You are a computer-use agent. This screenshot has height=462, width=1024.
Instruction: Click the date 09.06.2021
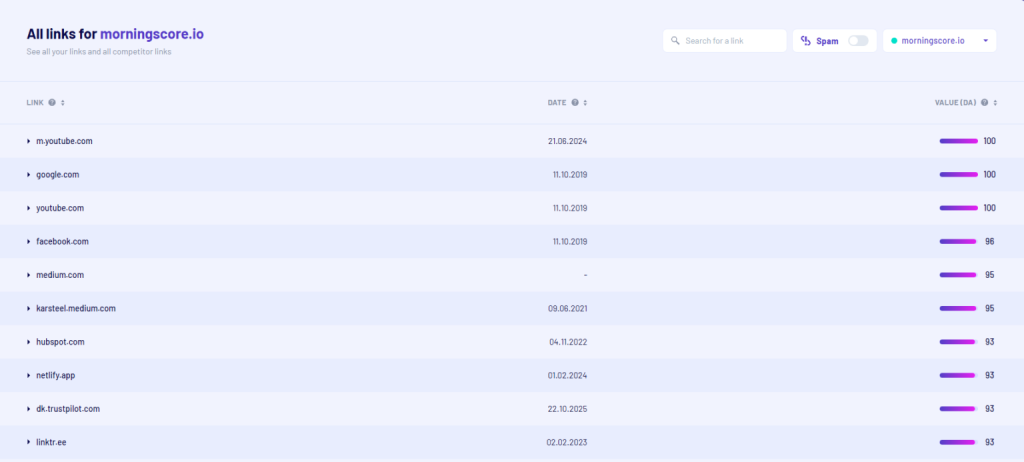coord(568,308)
